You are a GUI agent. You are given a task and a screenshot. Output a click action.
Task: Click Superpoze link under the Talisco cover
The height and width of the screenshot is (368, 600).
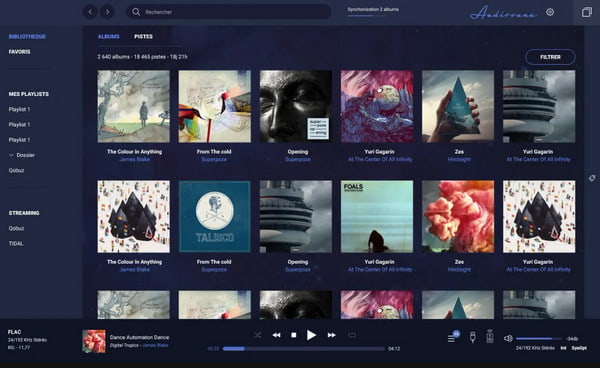coord(214,269)
